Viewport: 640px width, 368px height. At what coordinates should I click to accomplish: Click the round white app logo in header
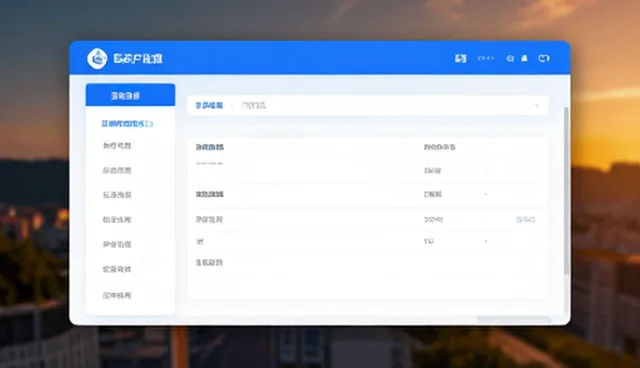(97, 59)
